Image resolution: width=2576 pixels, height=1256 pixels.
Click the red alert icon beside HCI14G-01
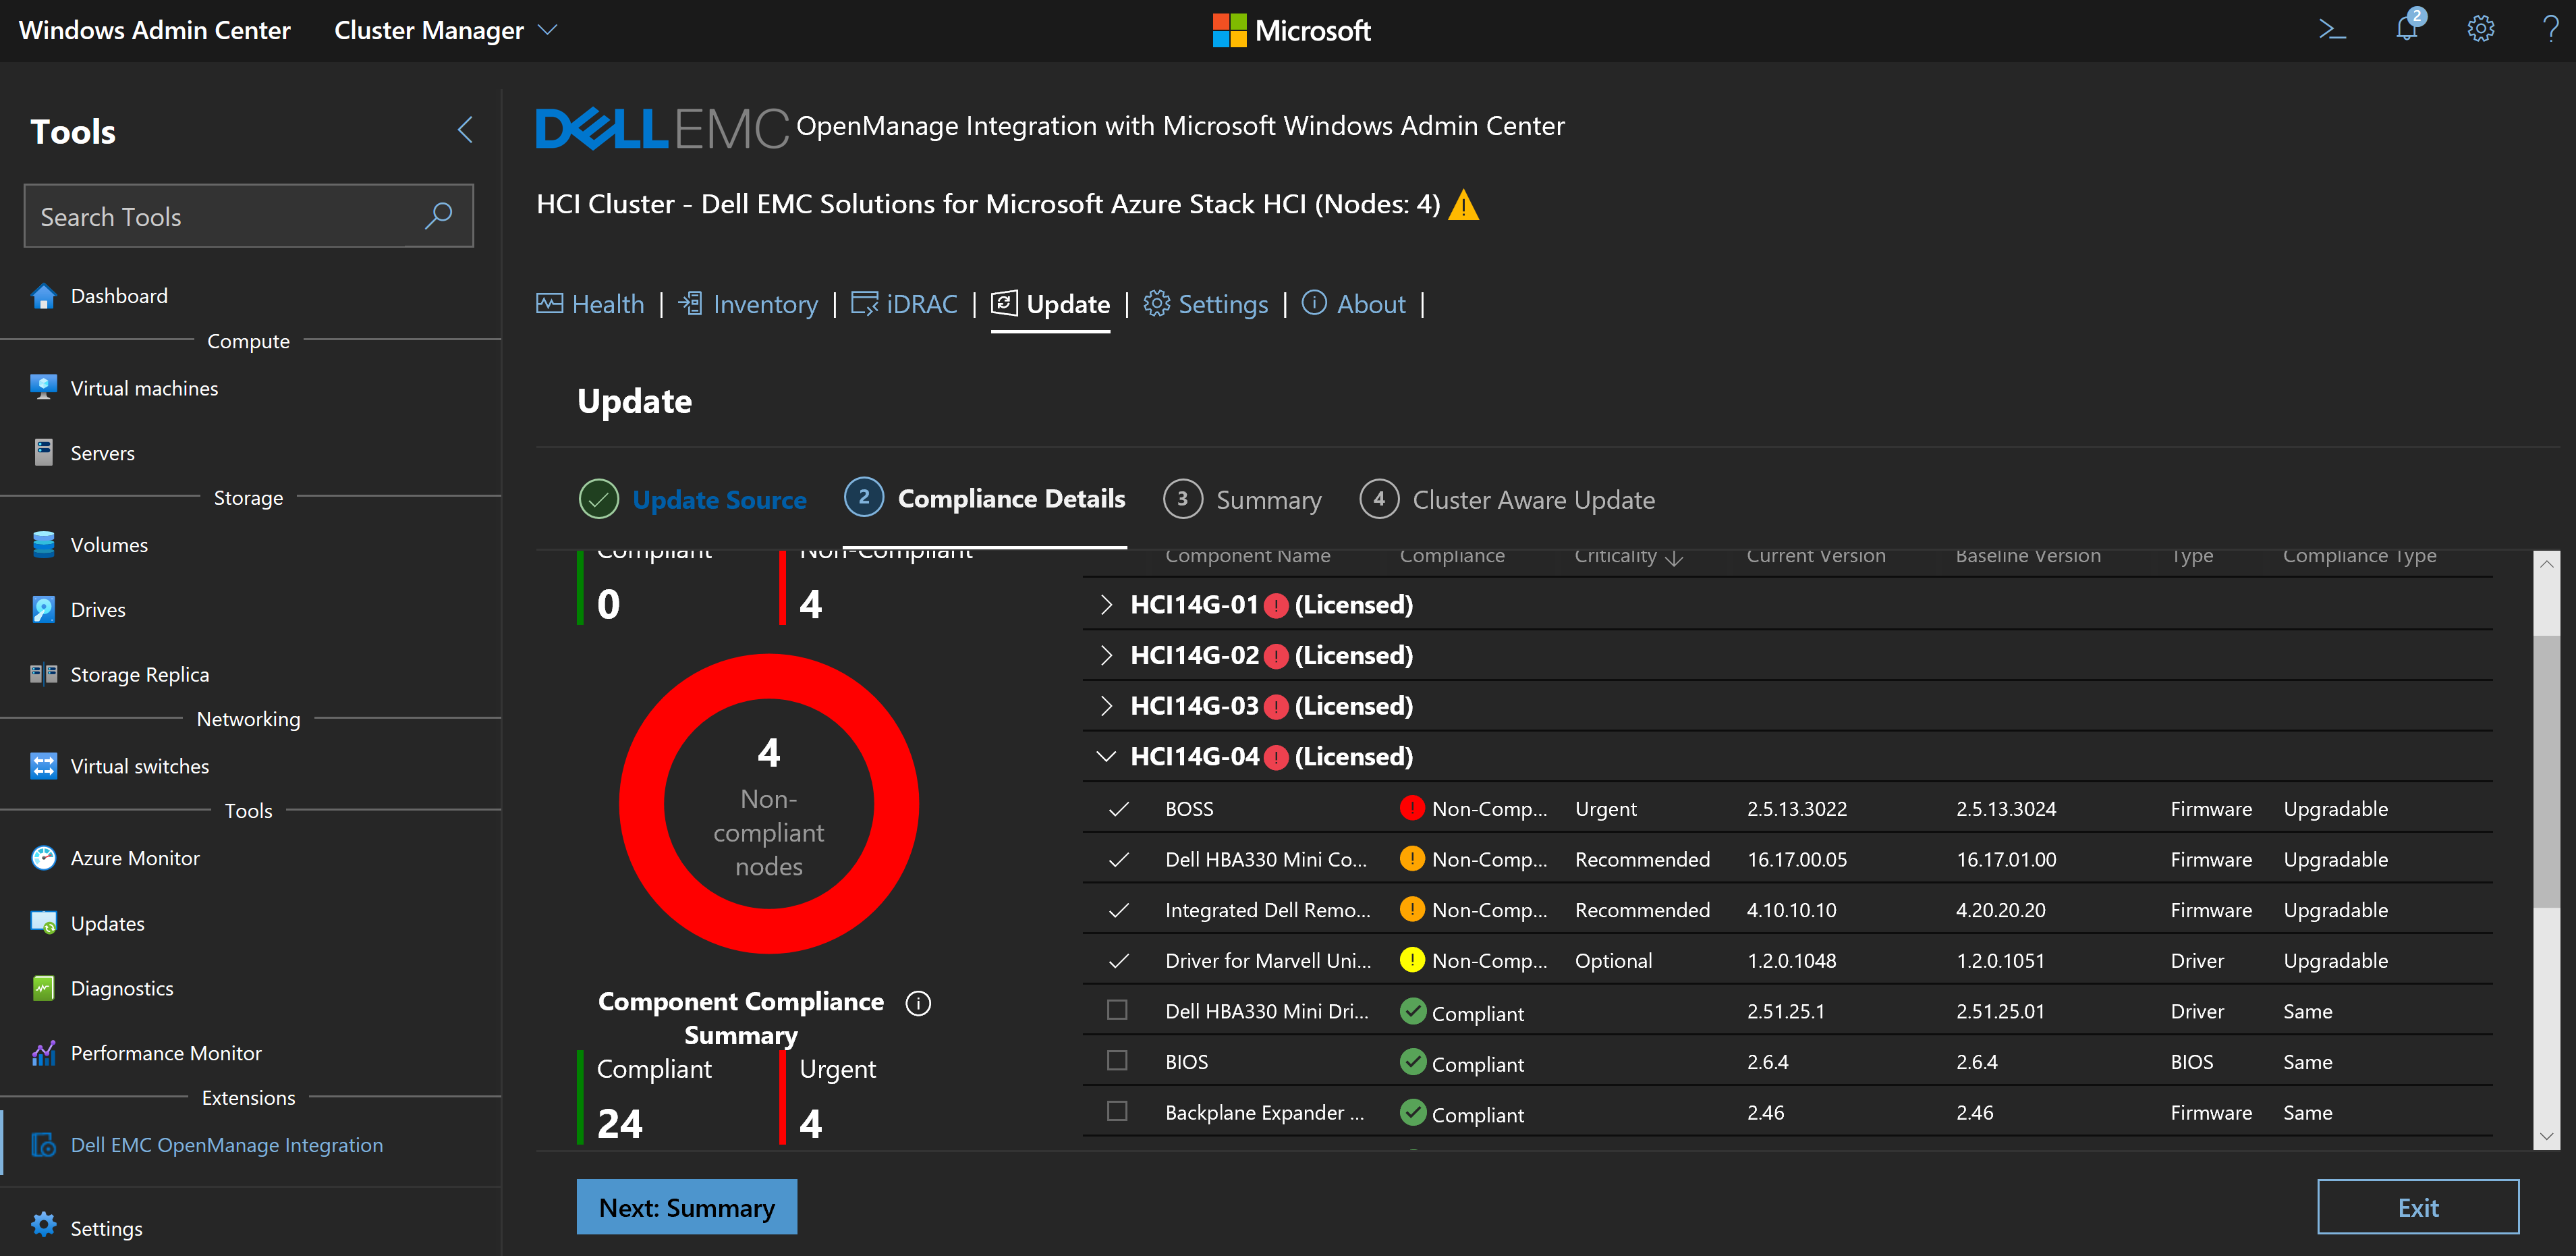click(1276, 605)
